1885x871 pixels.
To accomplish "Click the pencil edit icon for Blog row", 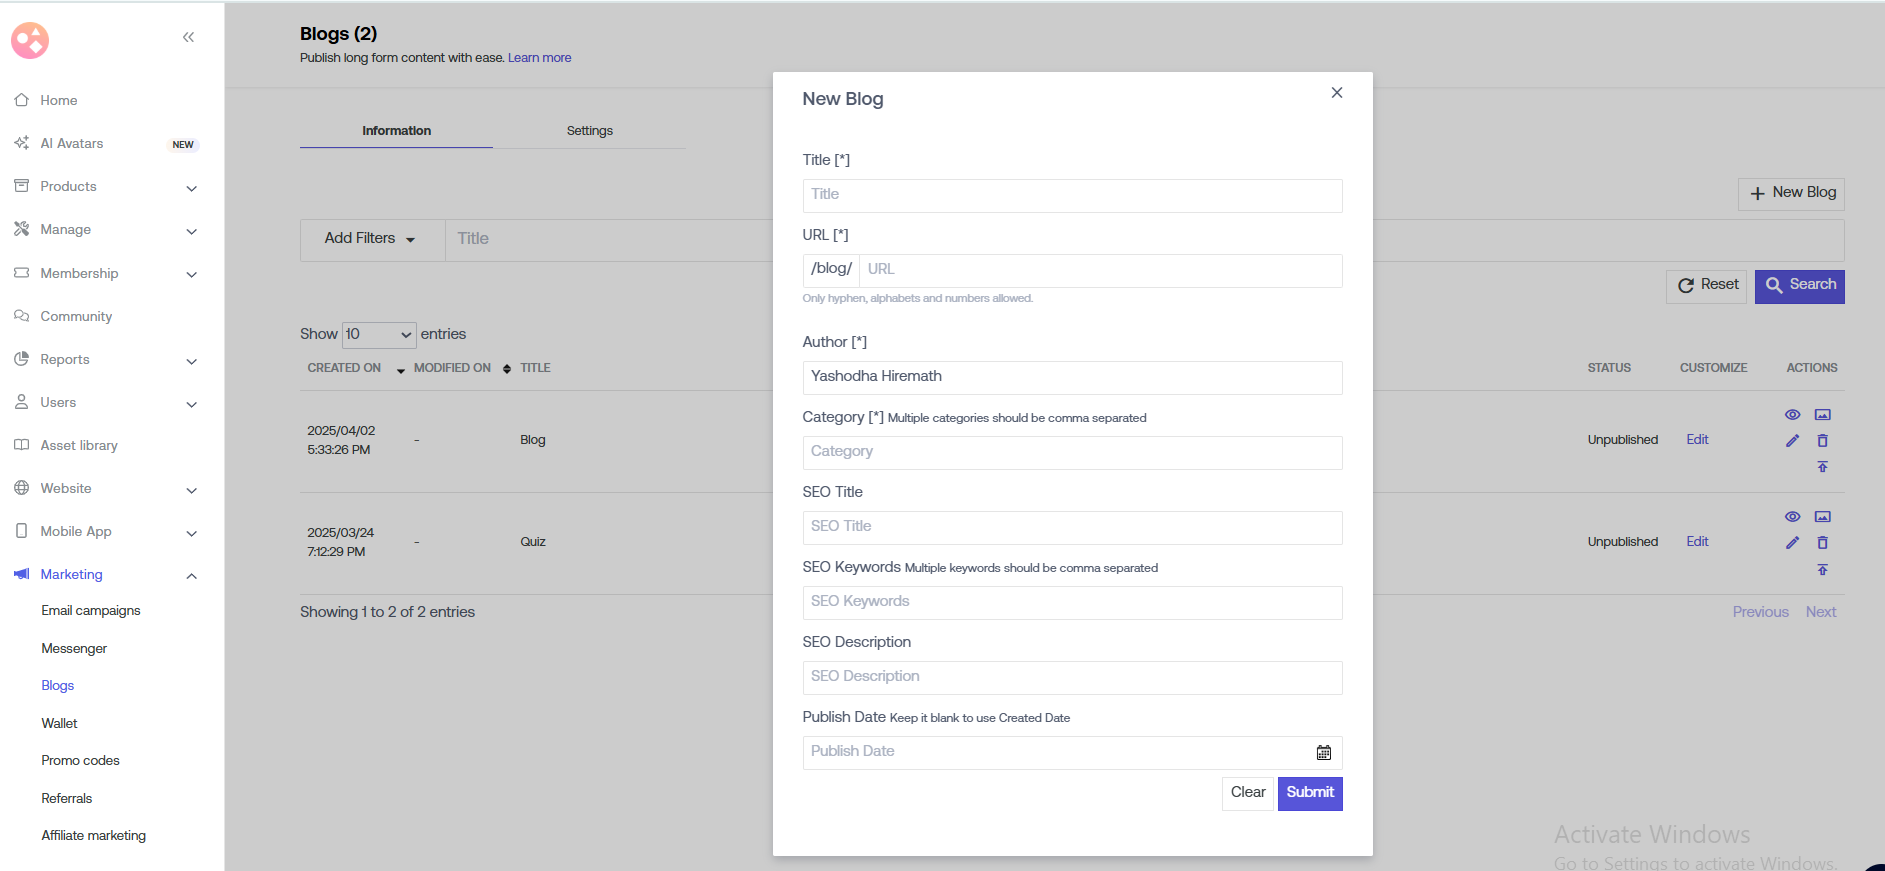I will pos(1792,441).
